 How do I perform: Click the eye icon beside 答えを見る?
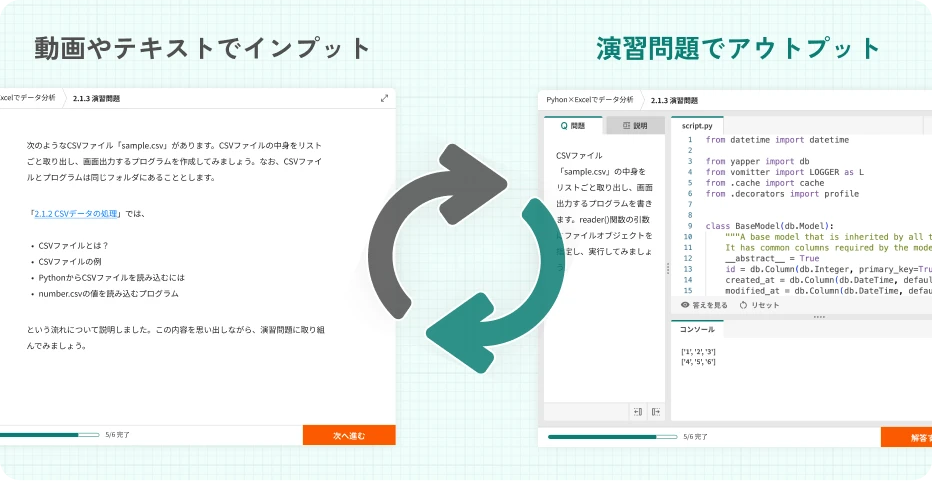click(x=685, y=305)
